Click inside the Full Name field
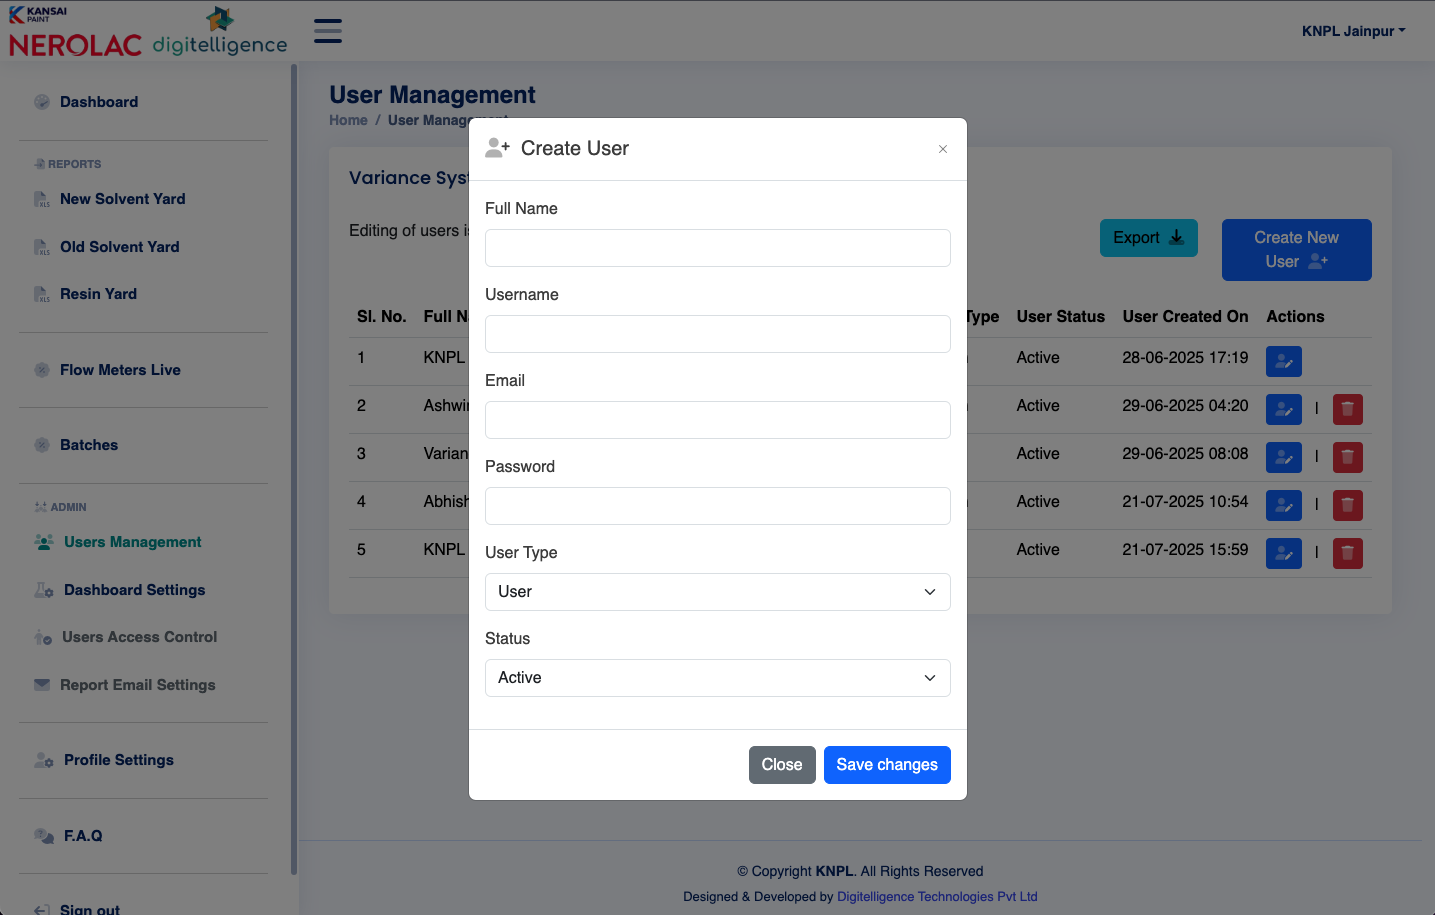Screen dimensions: 1435x915 717,248
